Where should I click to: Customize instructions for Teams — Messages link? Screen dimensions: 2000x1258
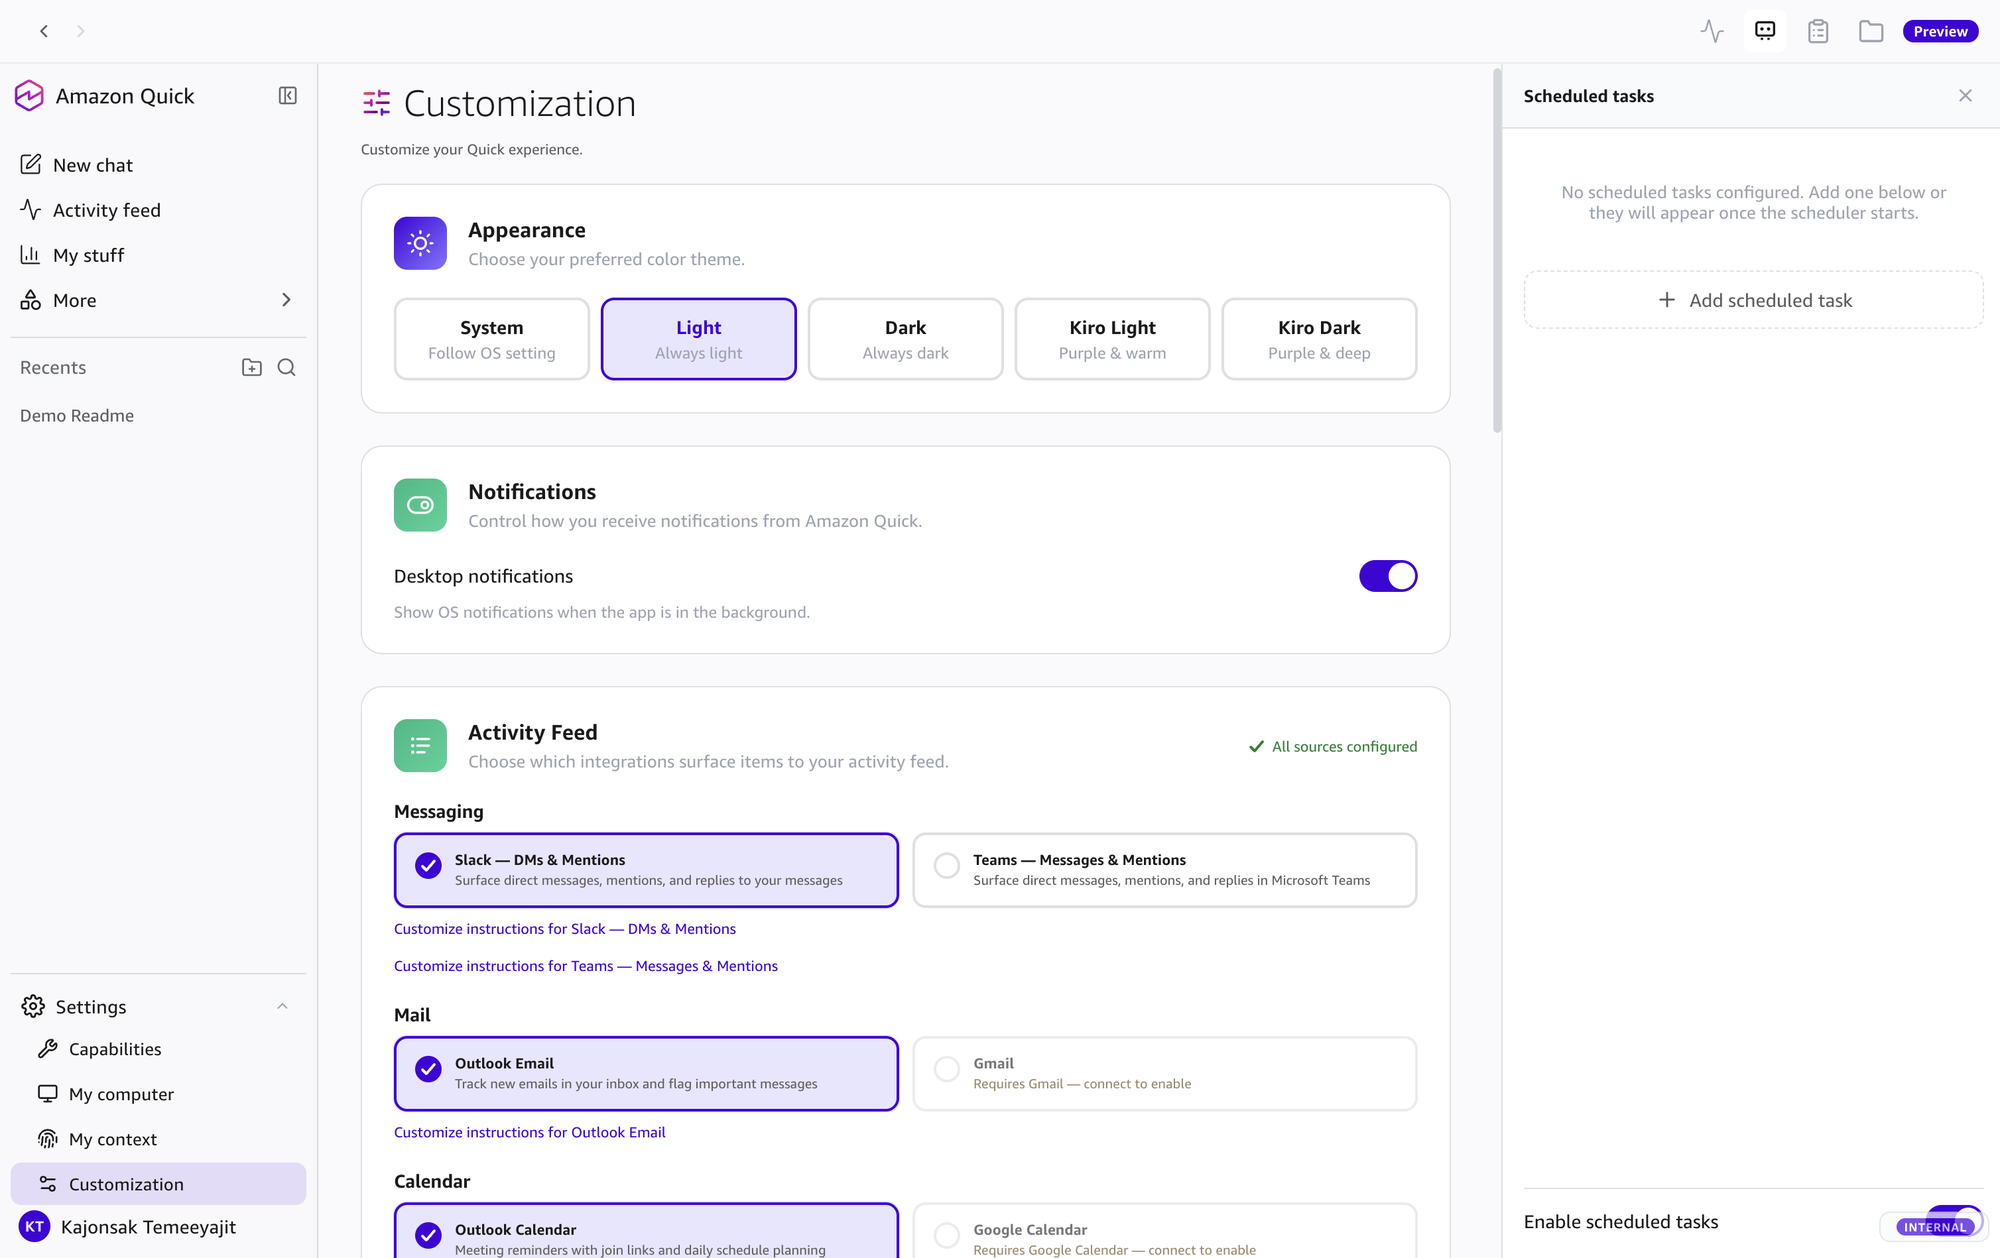coord(586,966)
